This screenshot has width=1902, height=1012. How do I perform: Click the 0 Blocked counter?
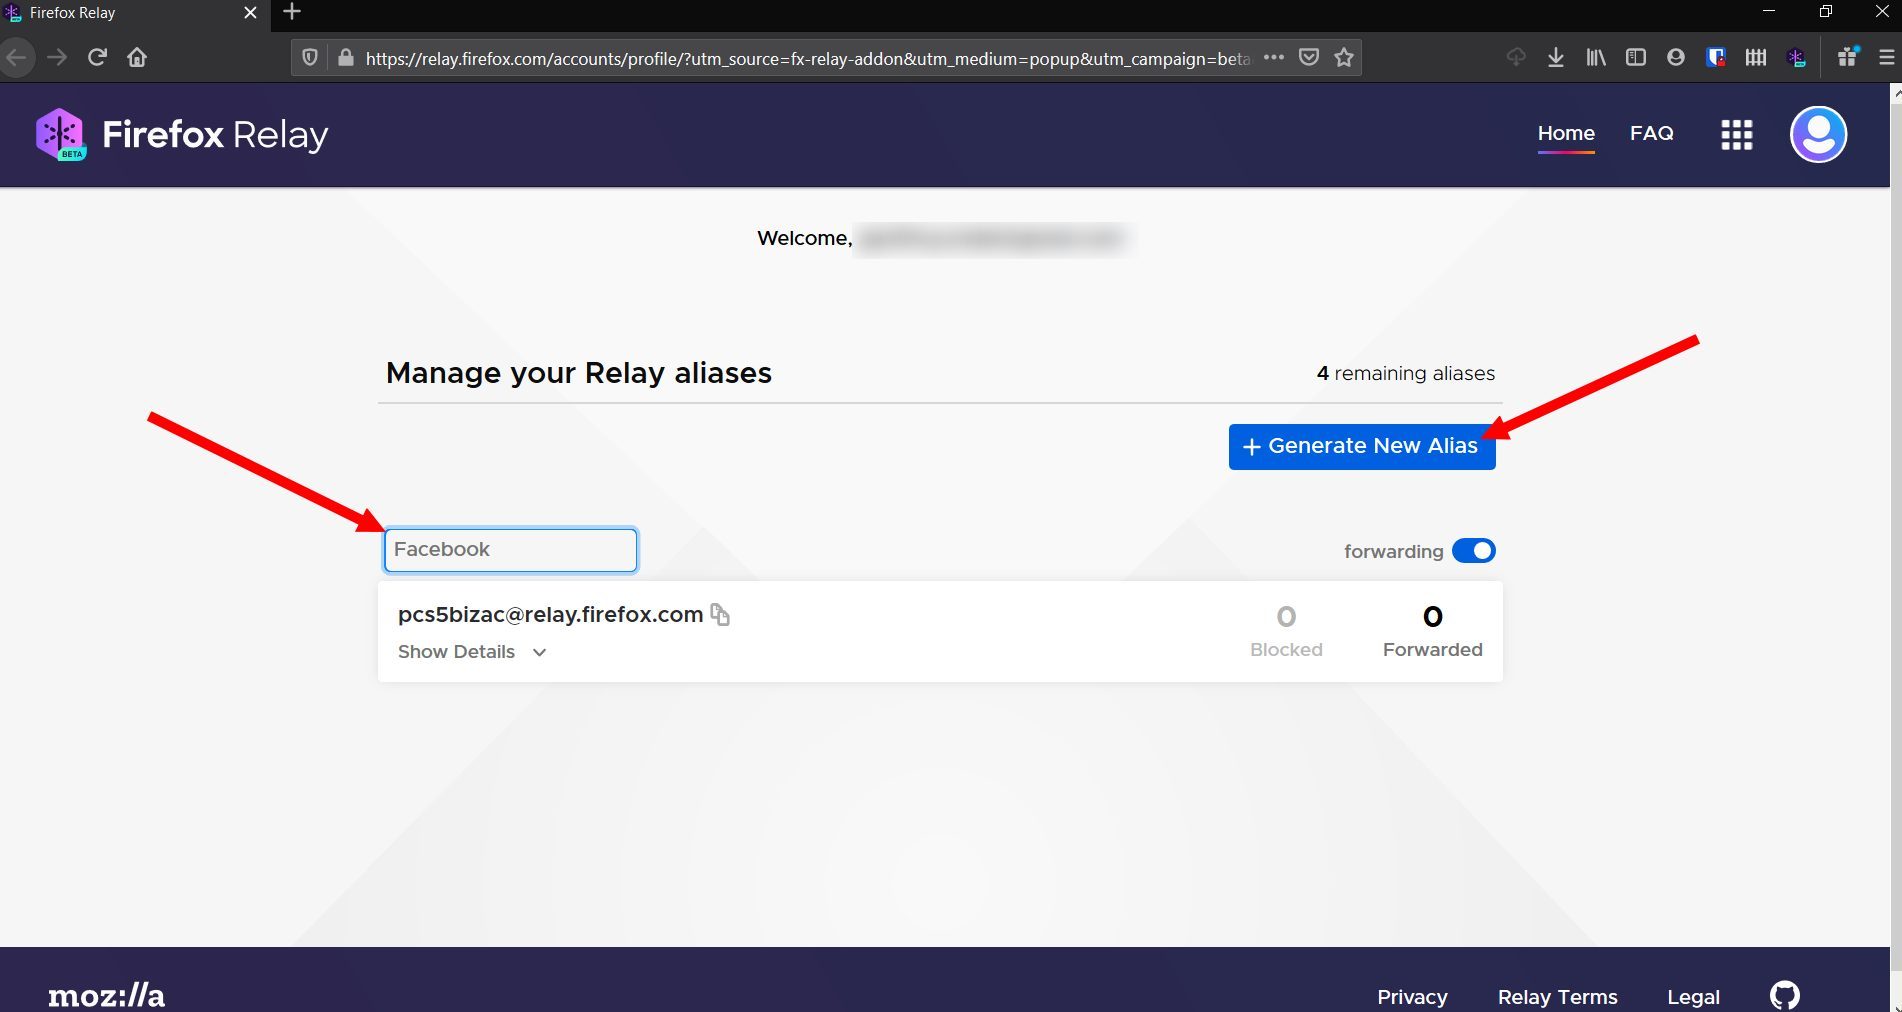point(1286,631)
